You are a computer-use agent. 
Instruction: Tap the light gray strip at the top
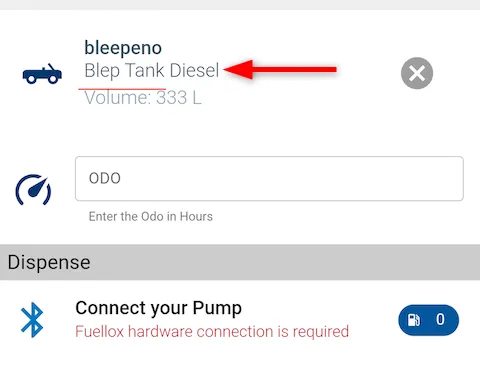point(240,5)
